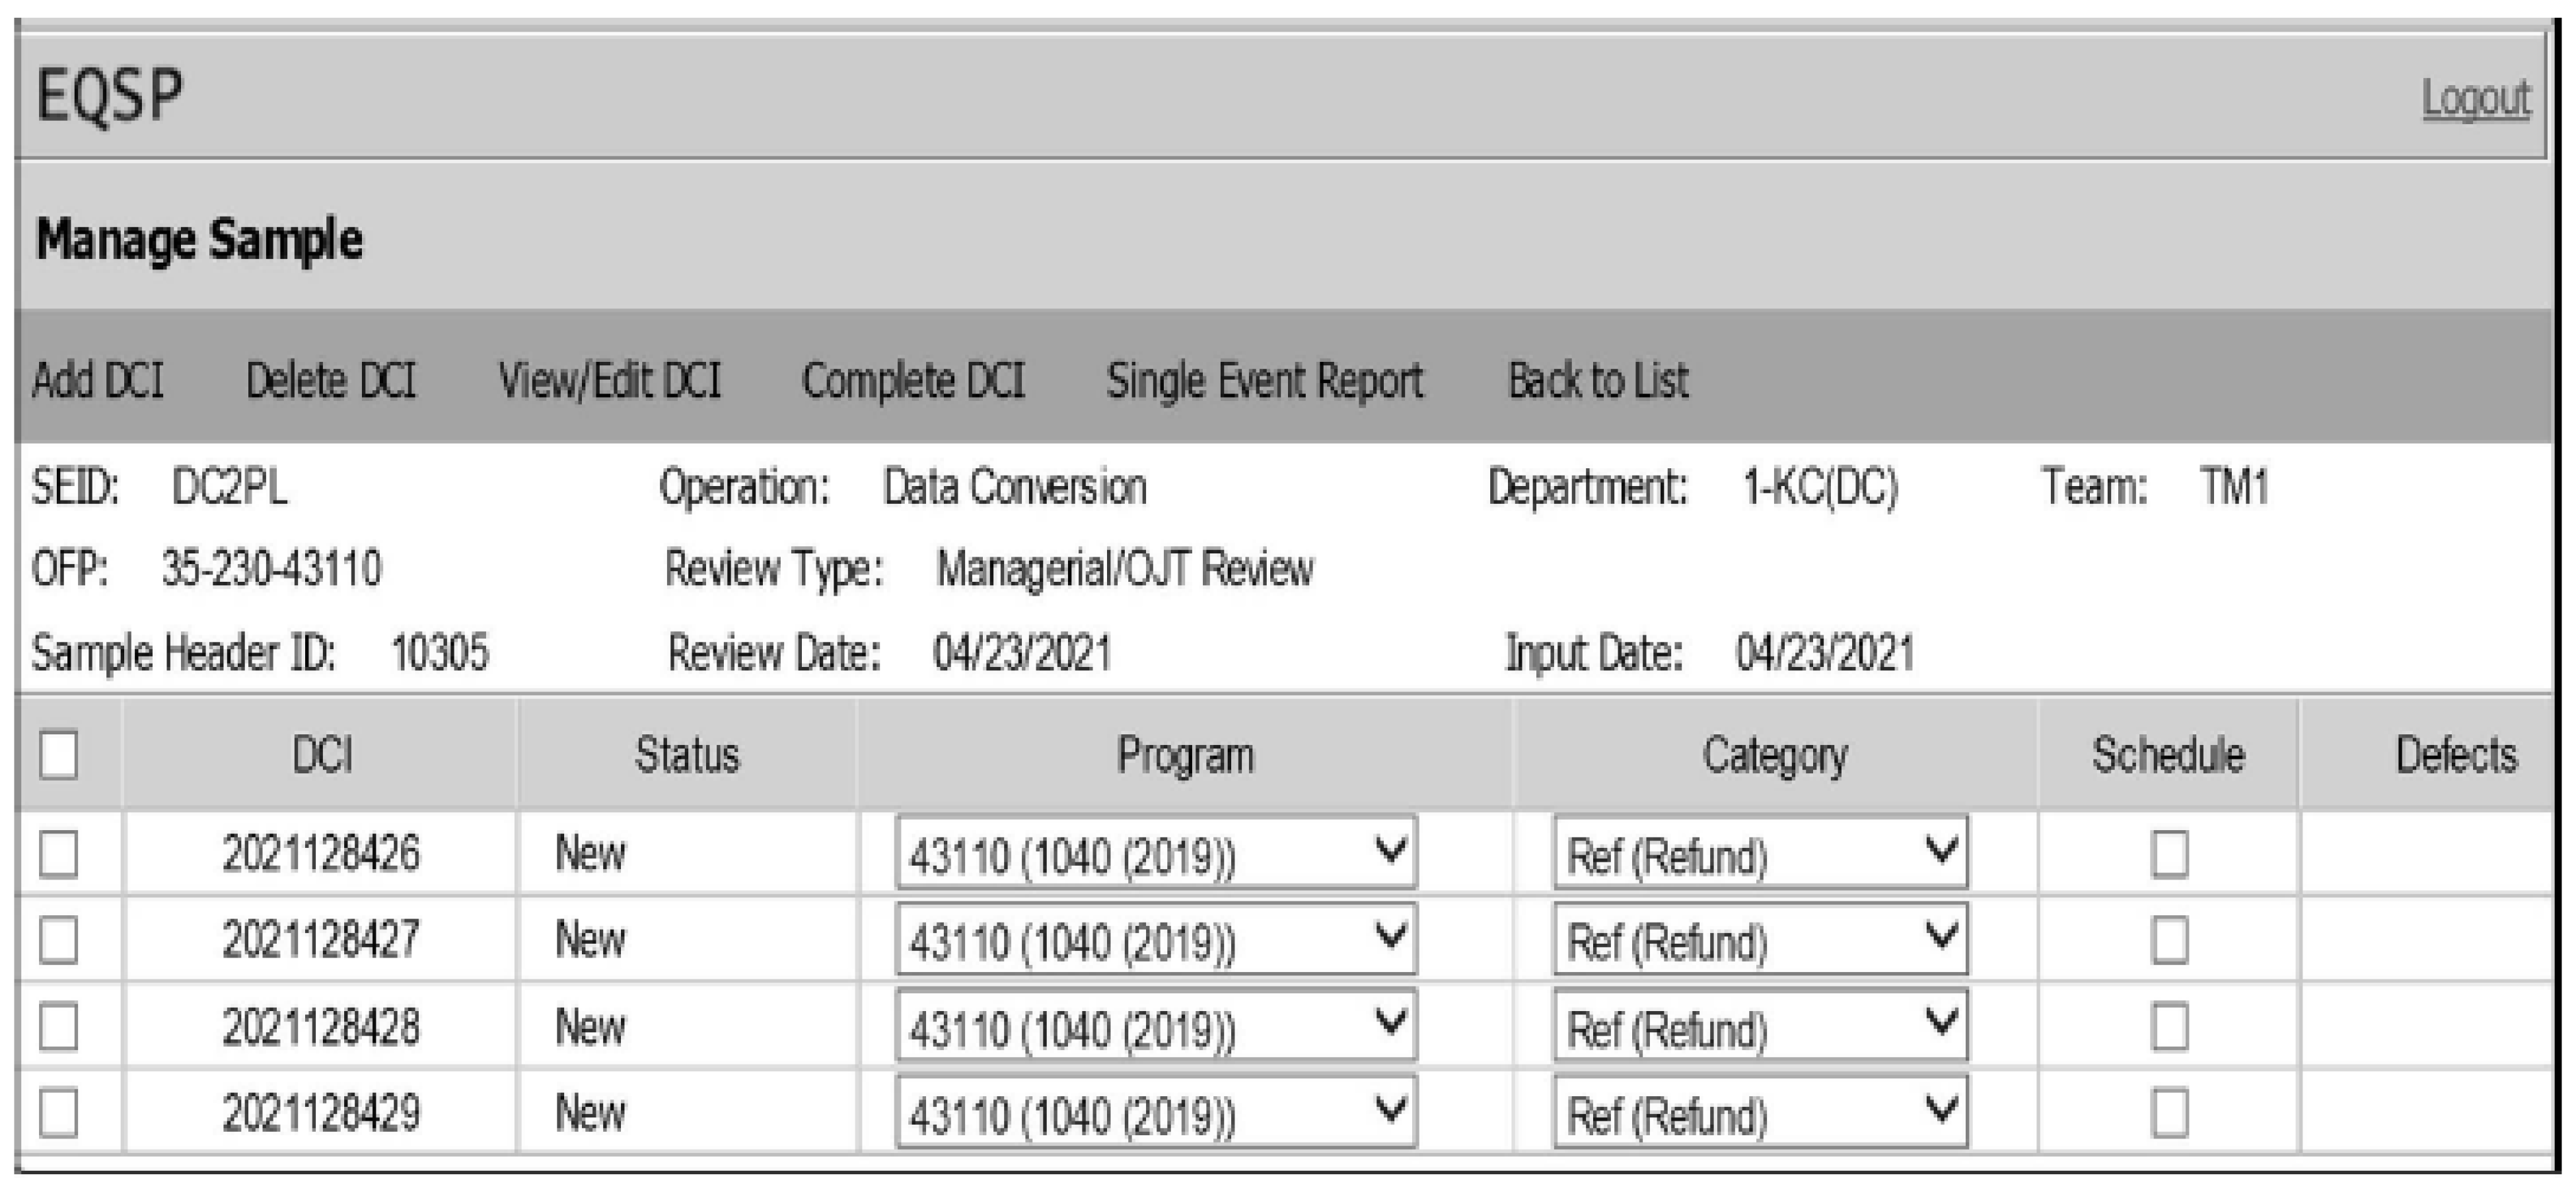Go Back to List

(1597, 381)
